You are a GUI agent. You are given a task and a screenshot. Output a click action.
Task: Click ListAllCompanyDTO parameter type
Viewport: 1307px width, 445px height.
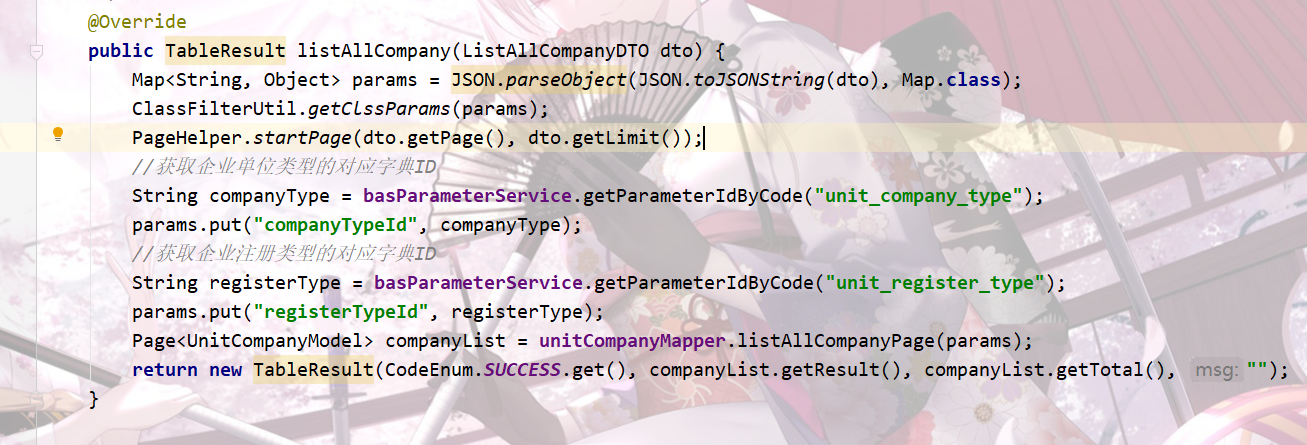(x=555, y=50)
